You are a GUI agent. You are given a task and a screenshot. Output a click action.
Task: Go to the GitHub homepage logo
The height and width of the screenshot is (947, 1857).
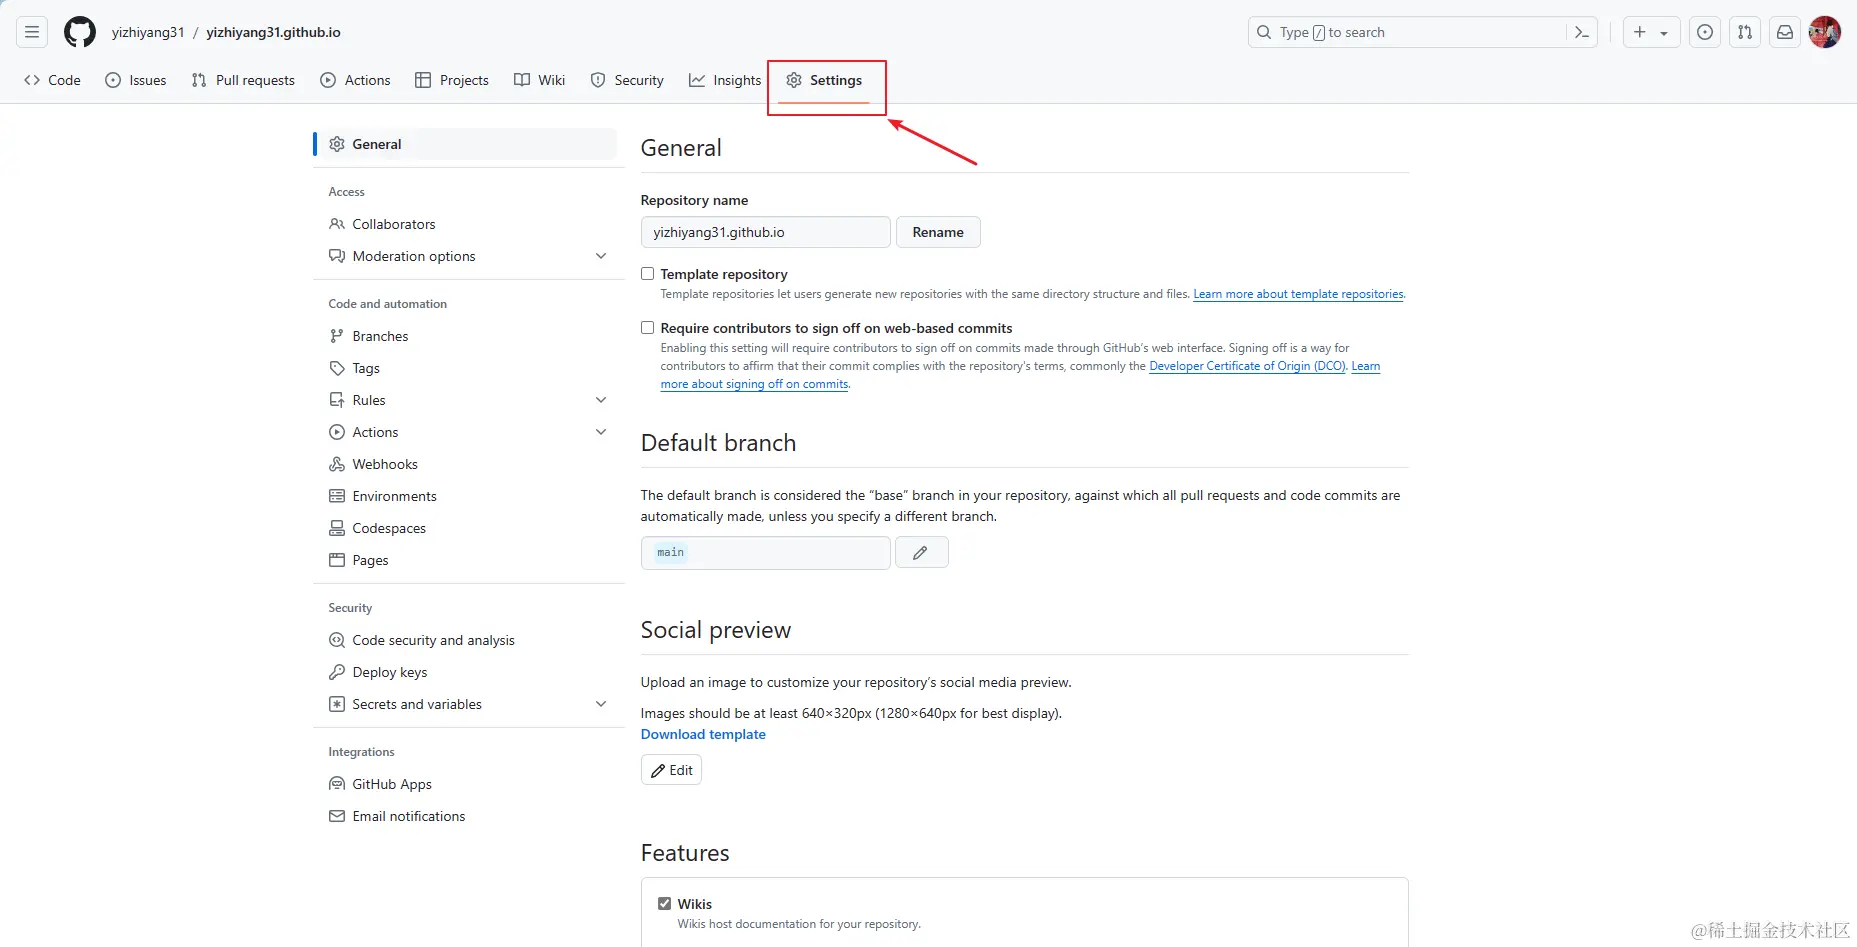(80, 32)
